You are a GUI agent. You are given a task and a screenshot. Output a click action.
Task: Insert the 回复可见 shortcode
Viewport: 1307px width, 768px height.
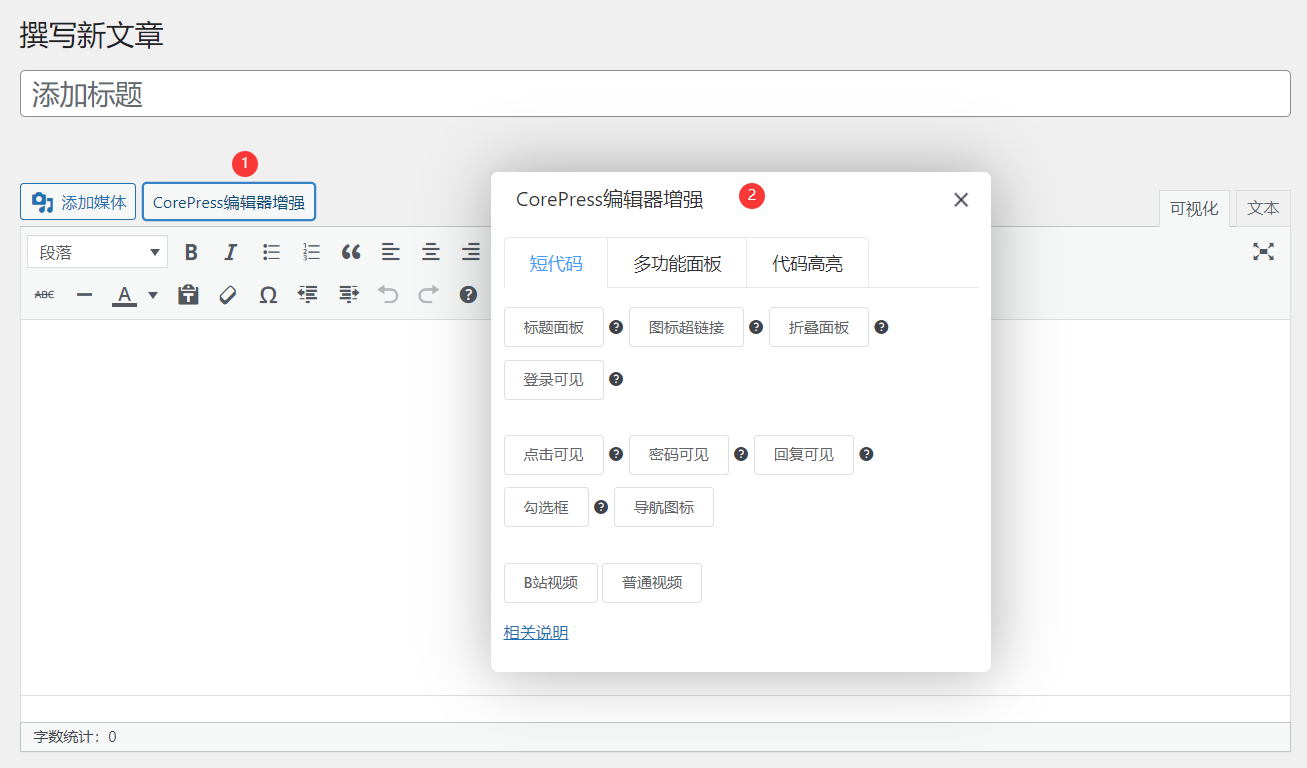click(x=804, y=455)
